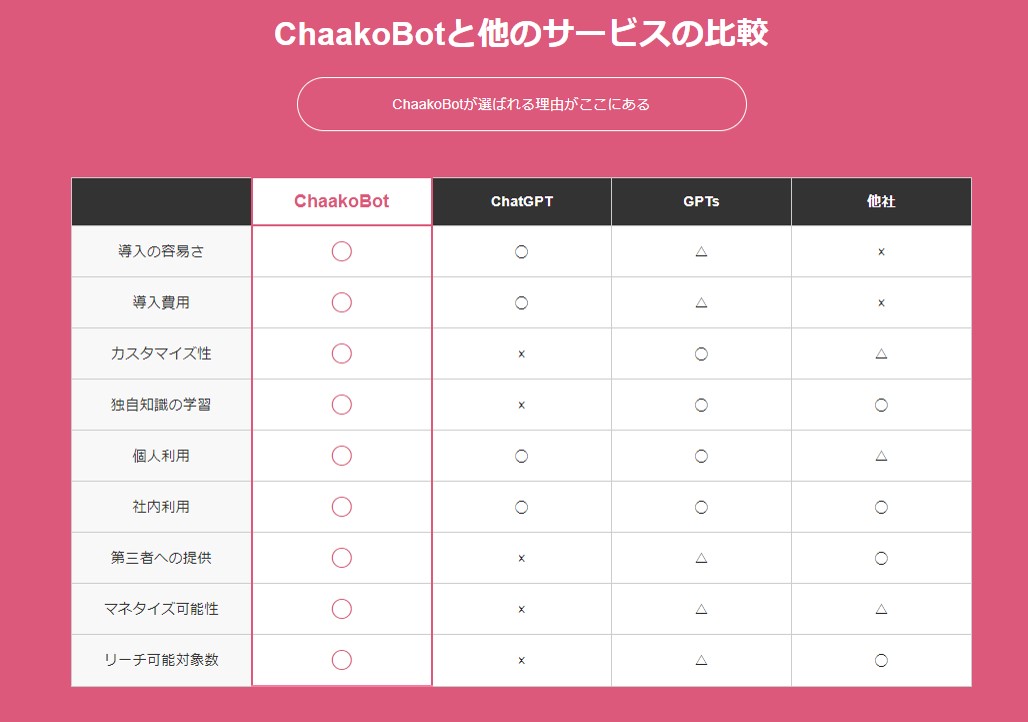1028x722 pixels.
Task: Select the ChaakoBot column header
Action: pos(341,201)
